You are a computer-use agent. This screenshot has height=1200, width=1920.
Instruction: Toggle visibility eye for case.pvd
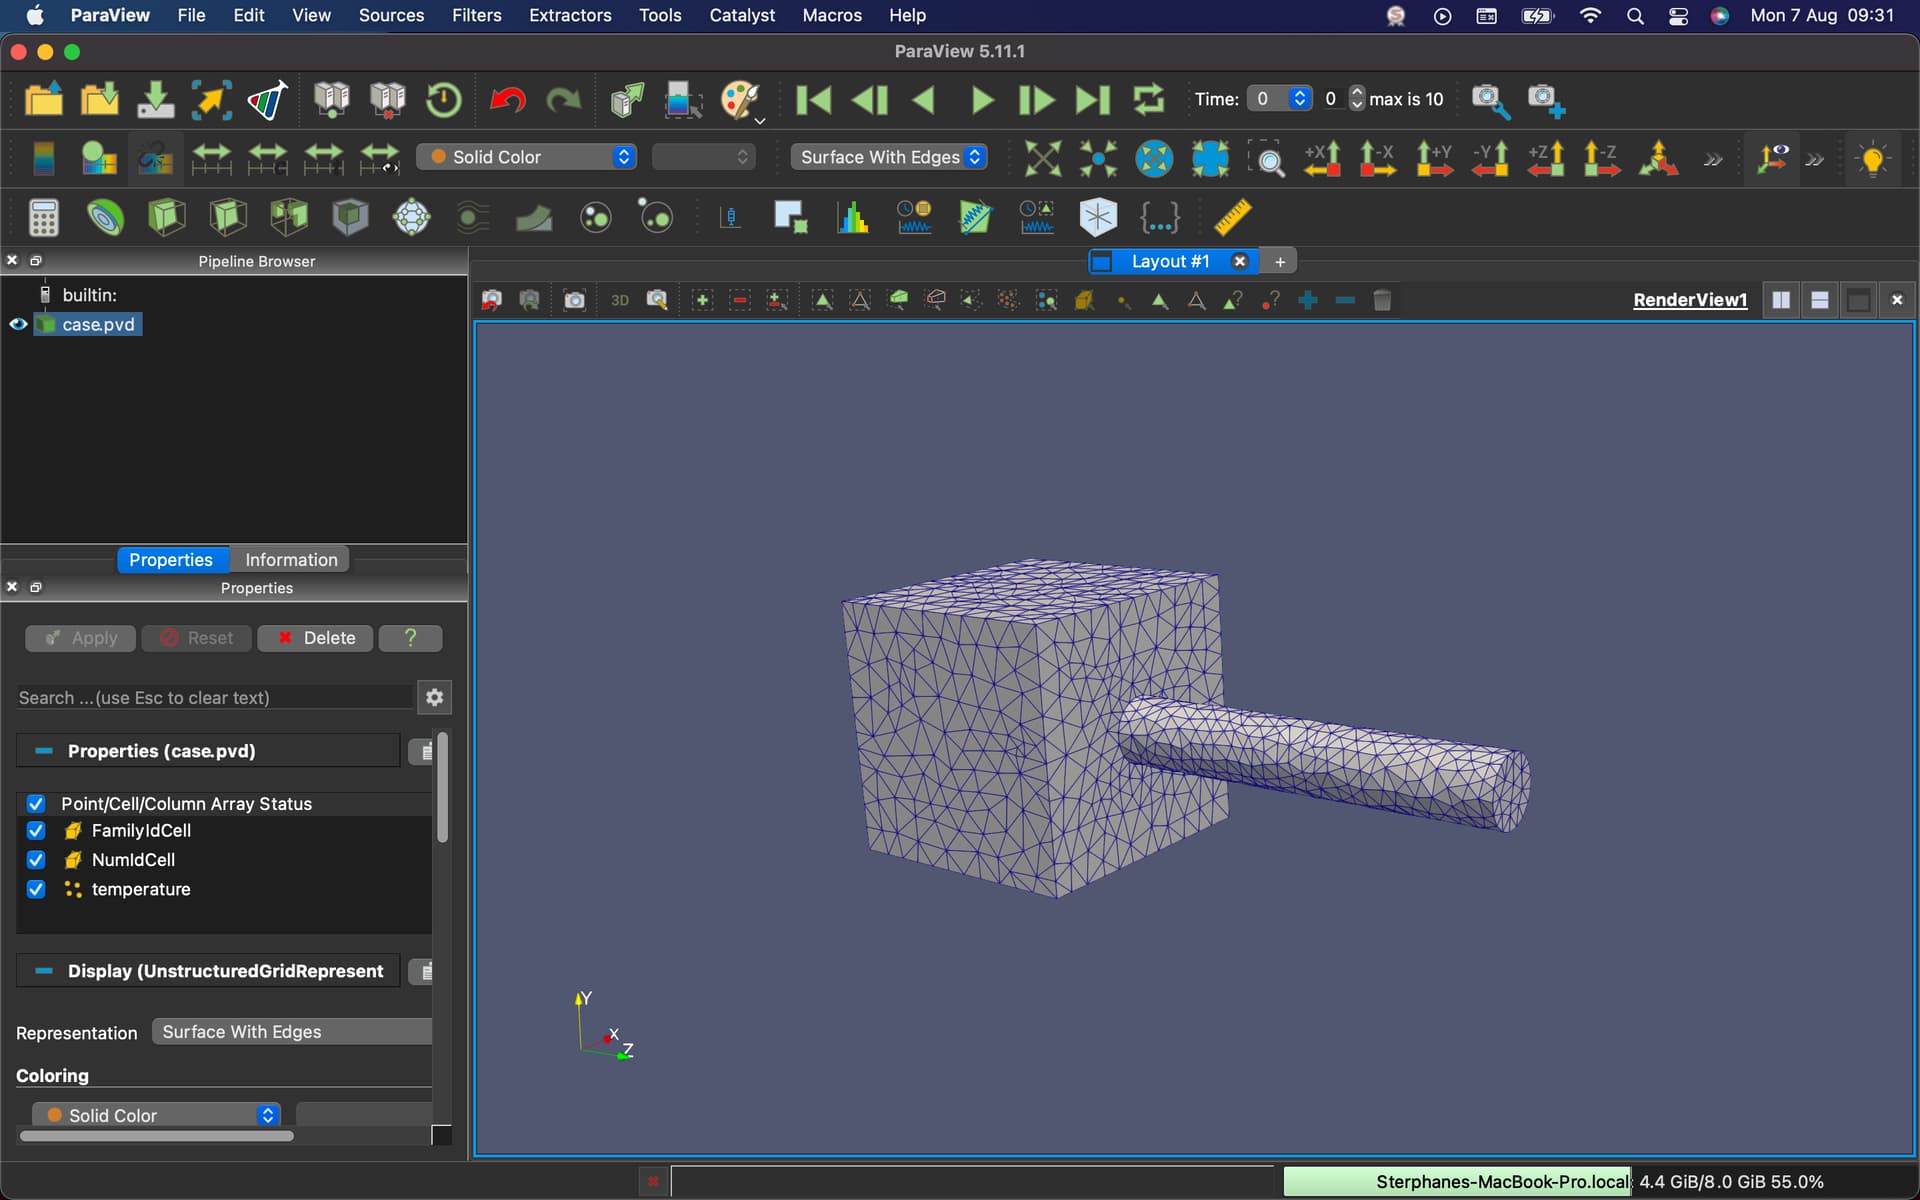click(x=18, y=324)
